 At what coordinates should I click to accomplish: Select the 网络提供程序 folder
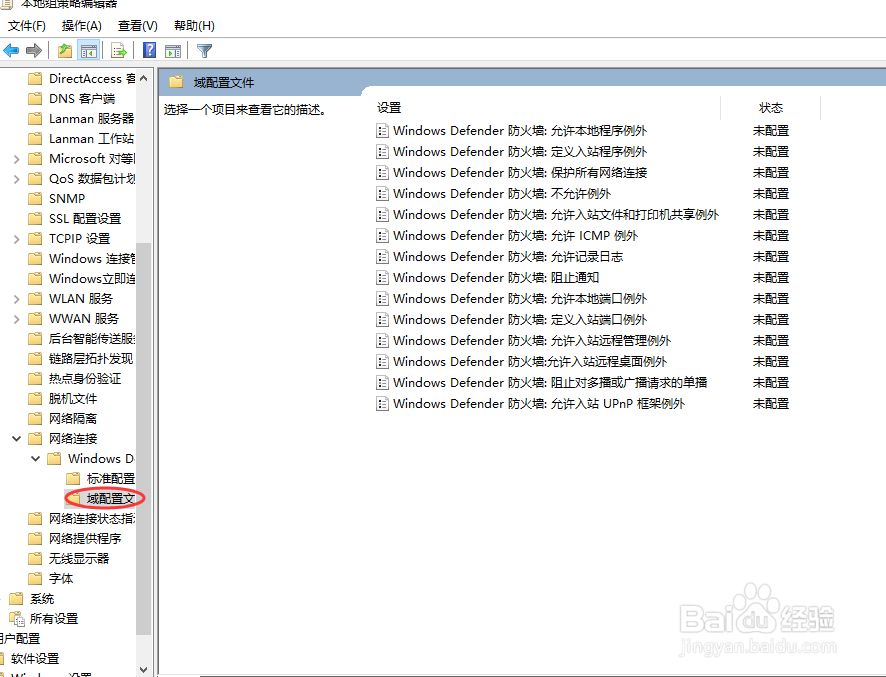[x=74, y=539]
